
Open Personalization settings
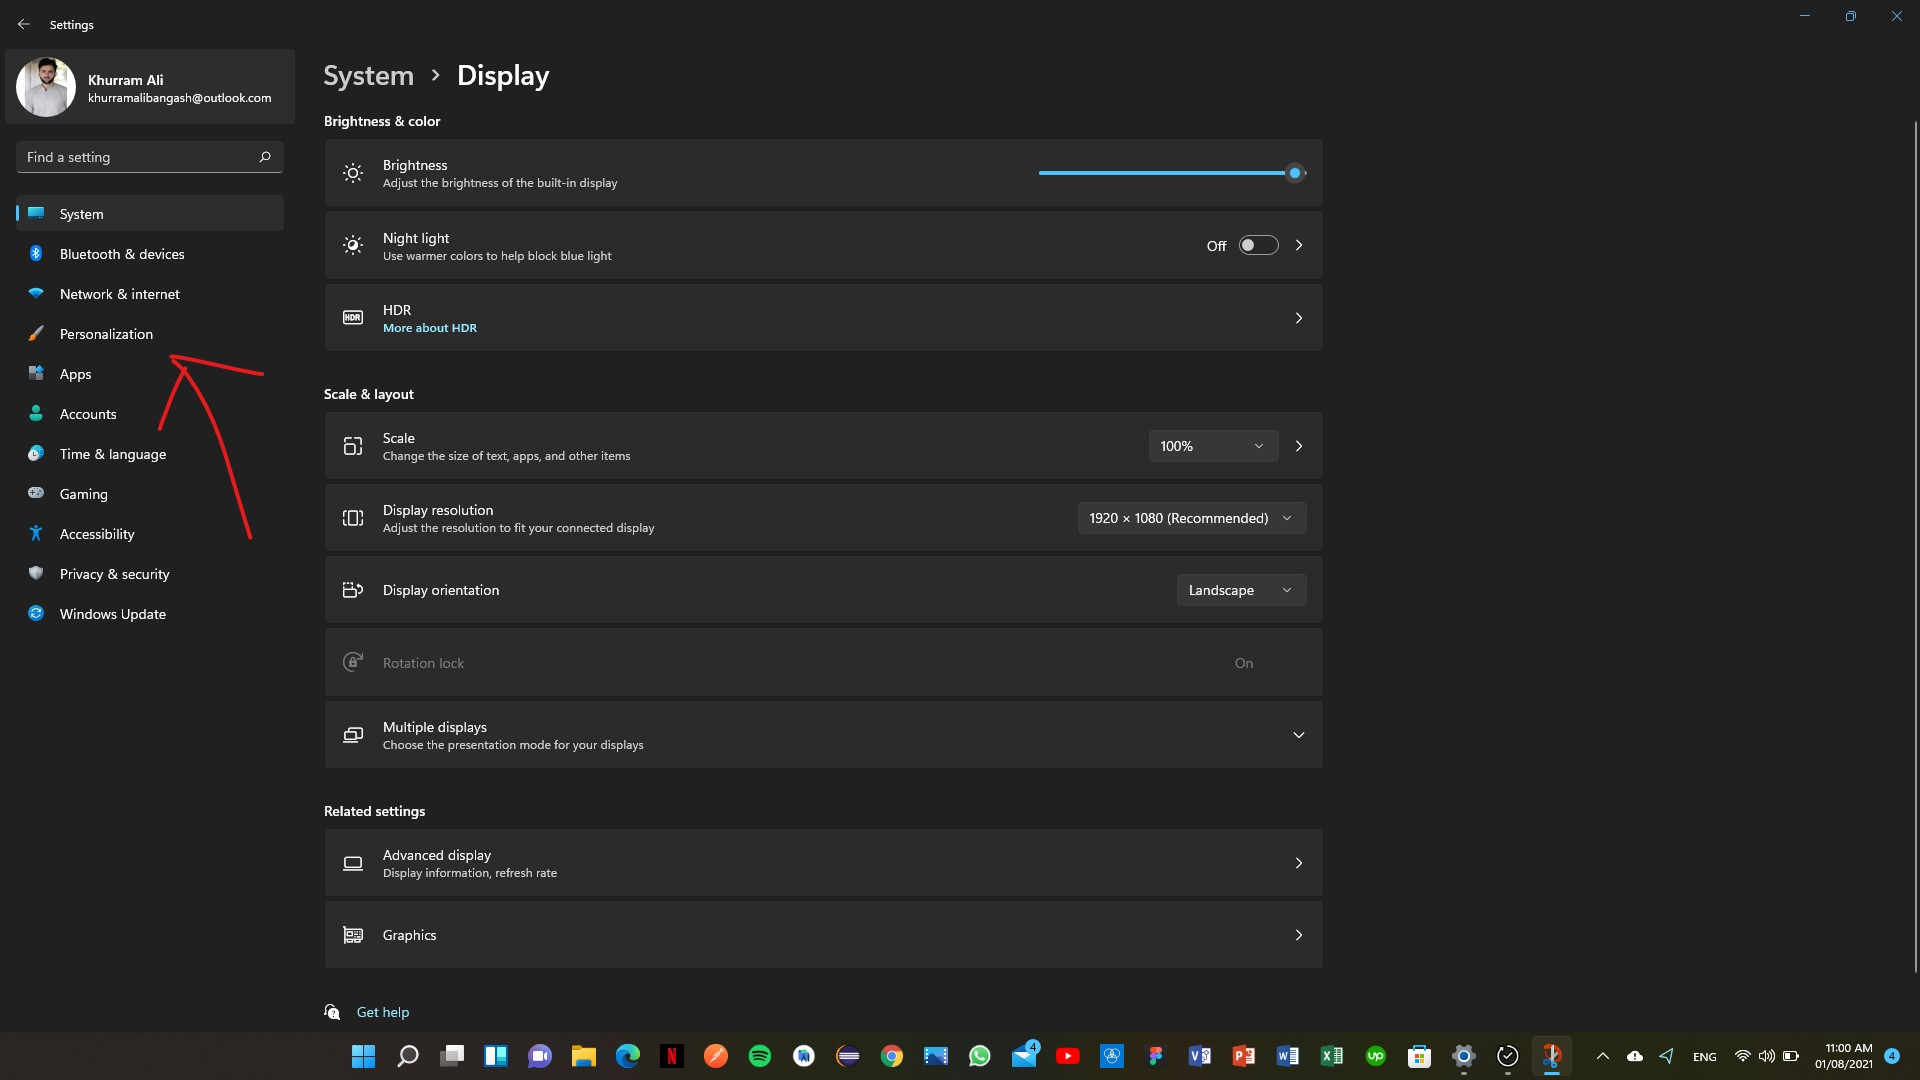point(105,333)
